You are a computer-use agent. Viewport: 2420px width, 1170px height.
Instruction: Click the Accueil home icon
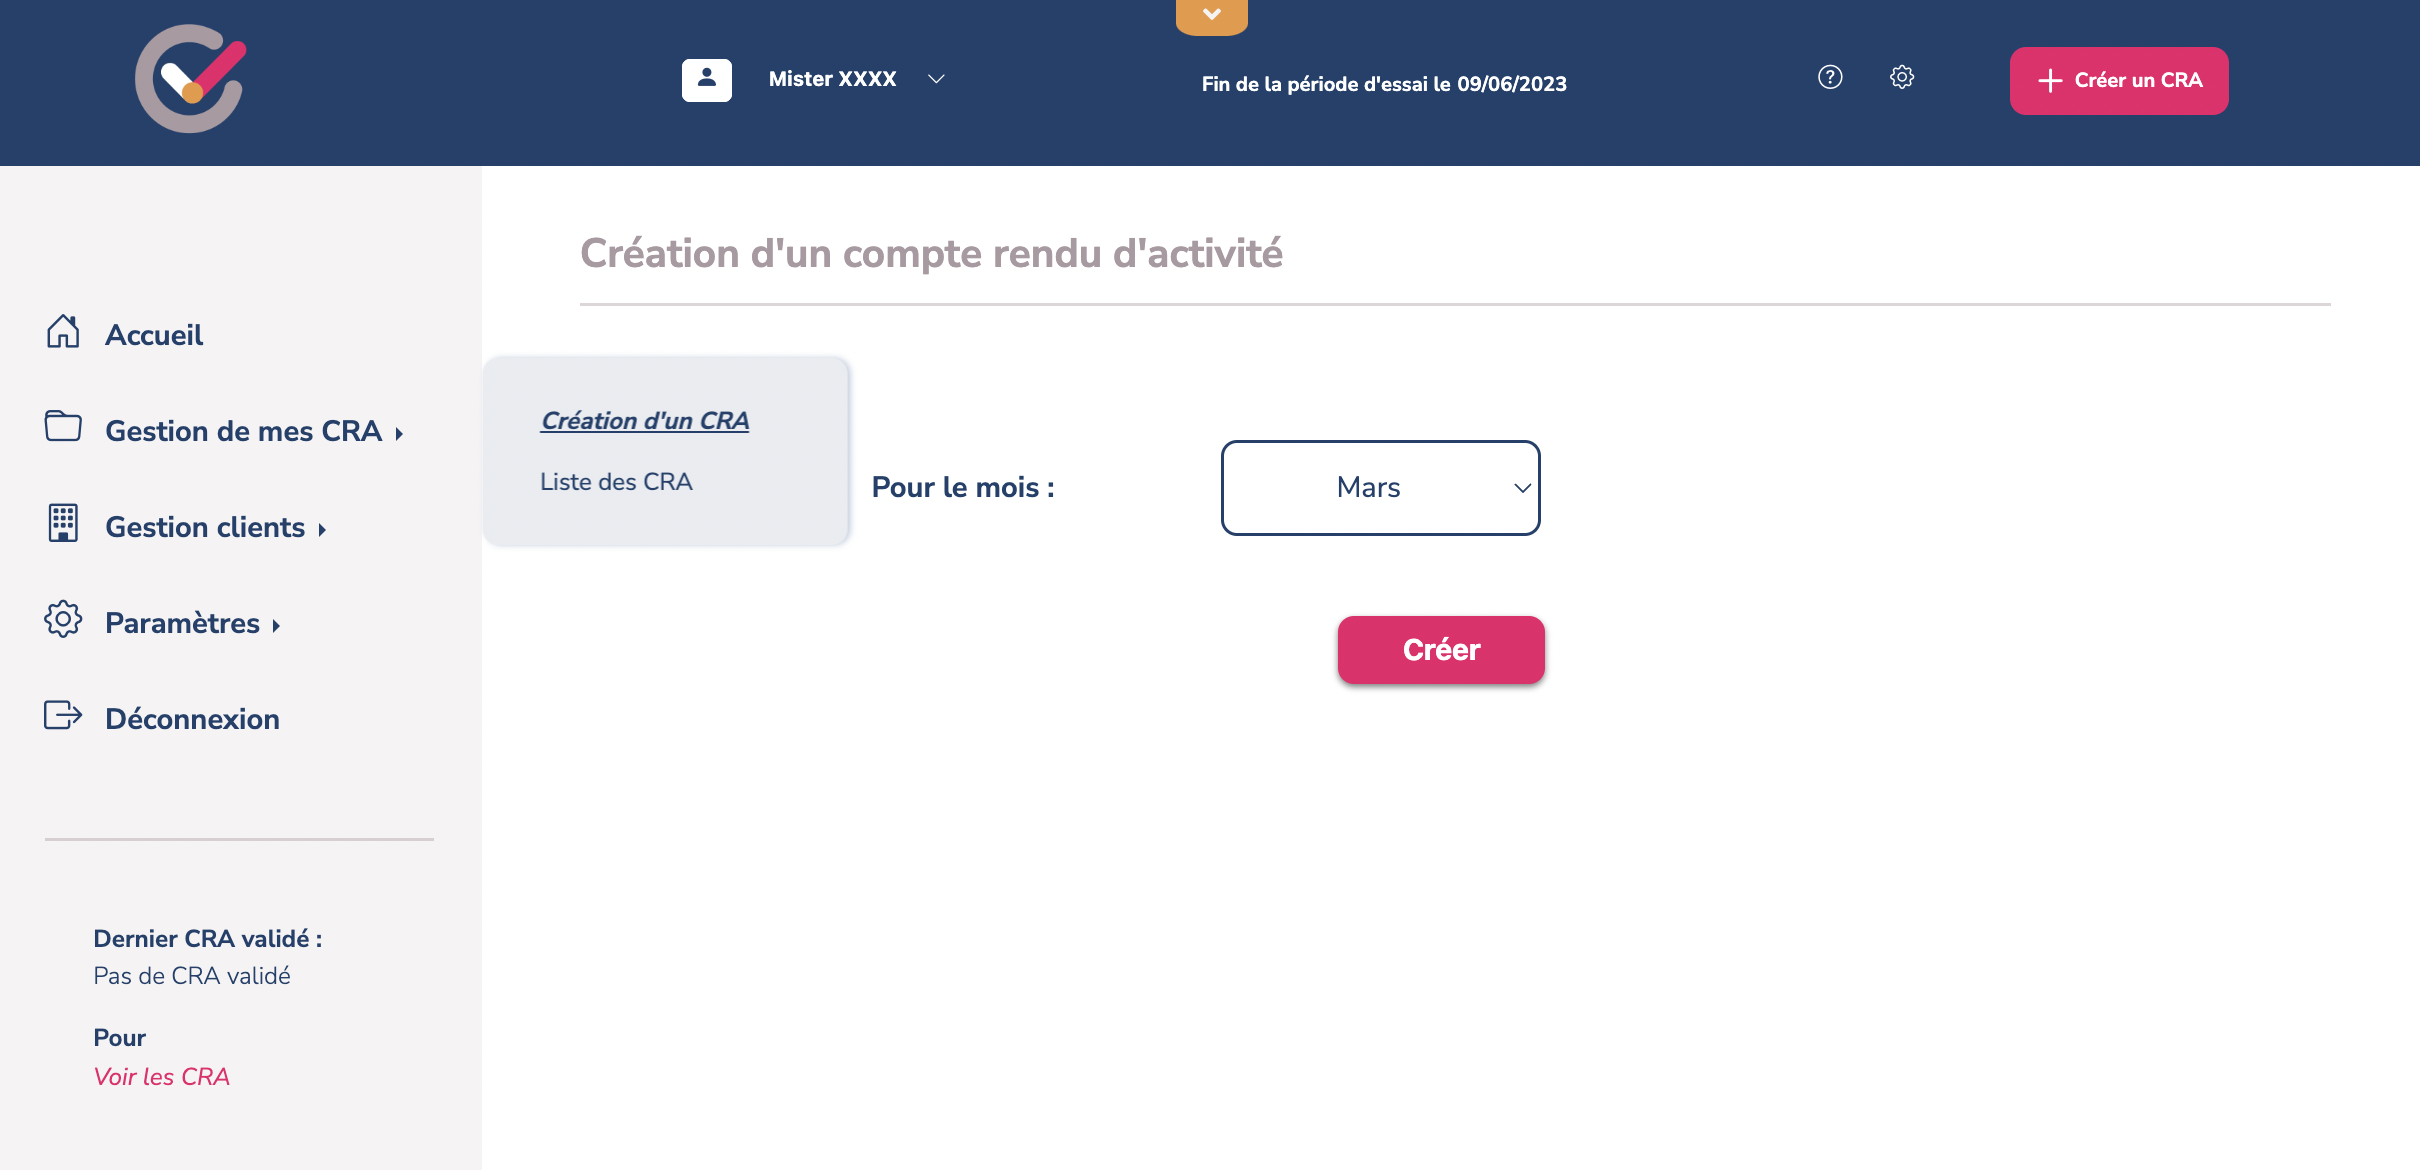point(63,332)
